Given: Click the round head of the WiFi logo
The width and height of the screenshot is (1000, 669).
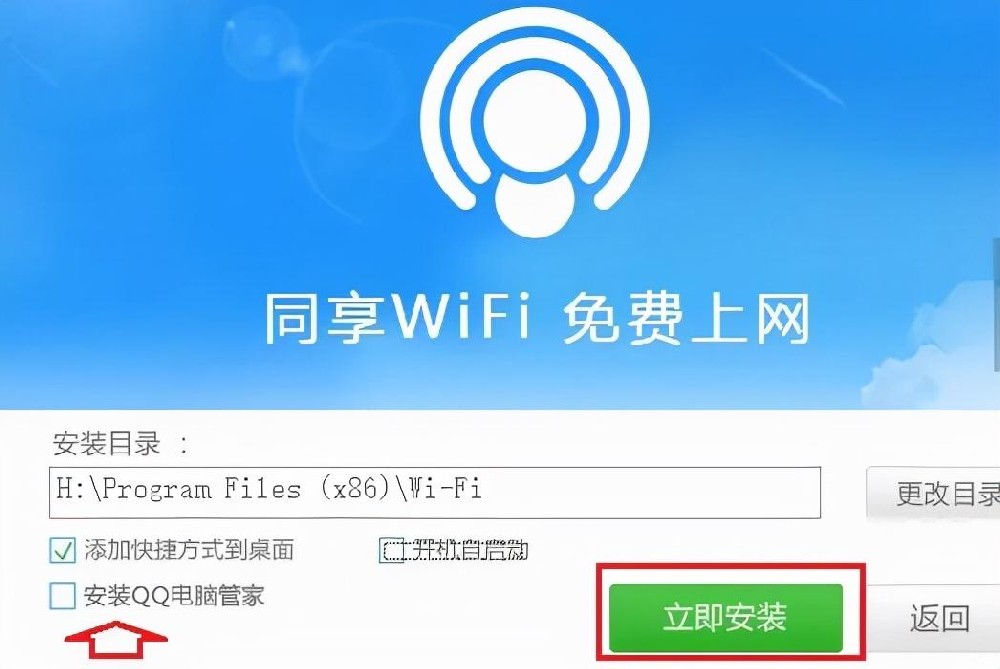Looking at the screenshot, I should tap(534, 121).
